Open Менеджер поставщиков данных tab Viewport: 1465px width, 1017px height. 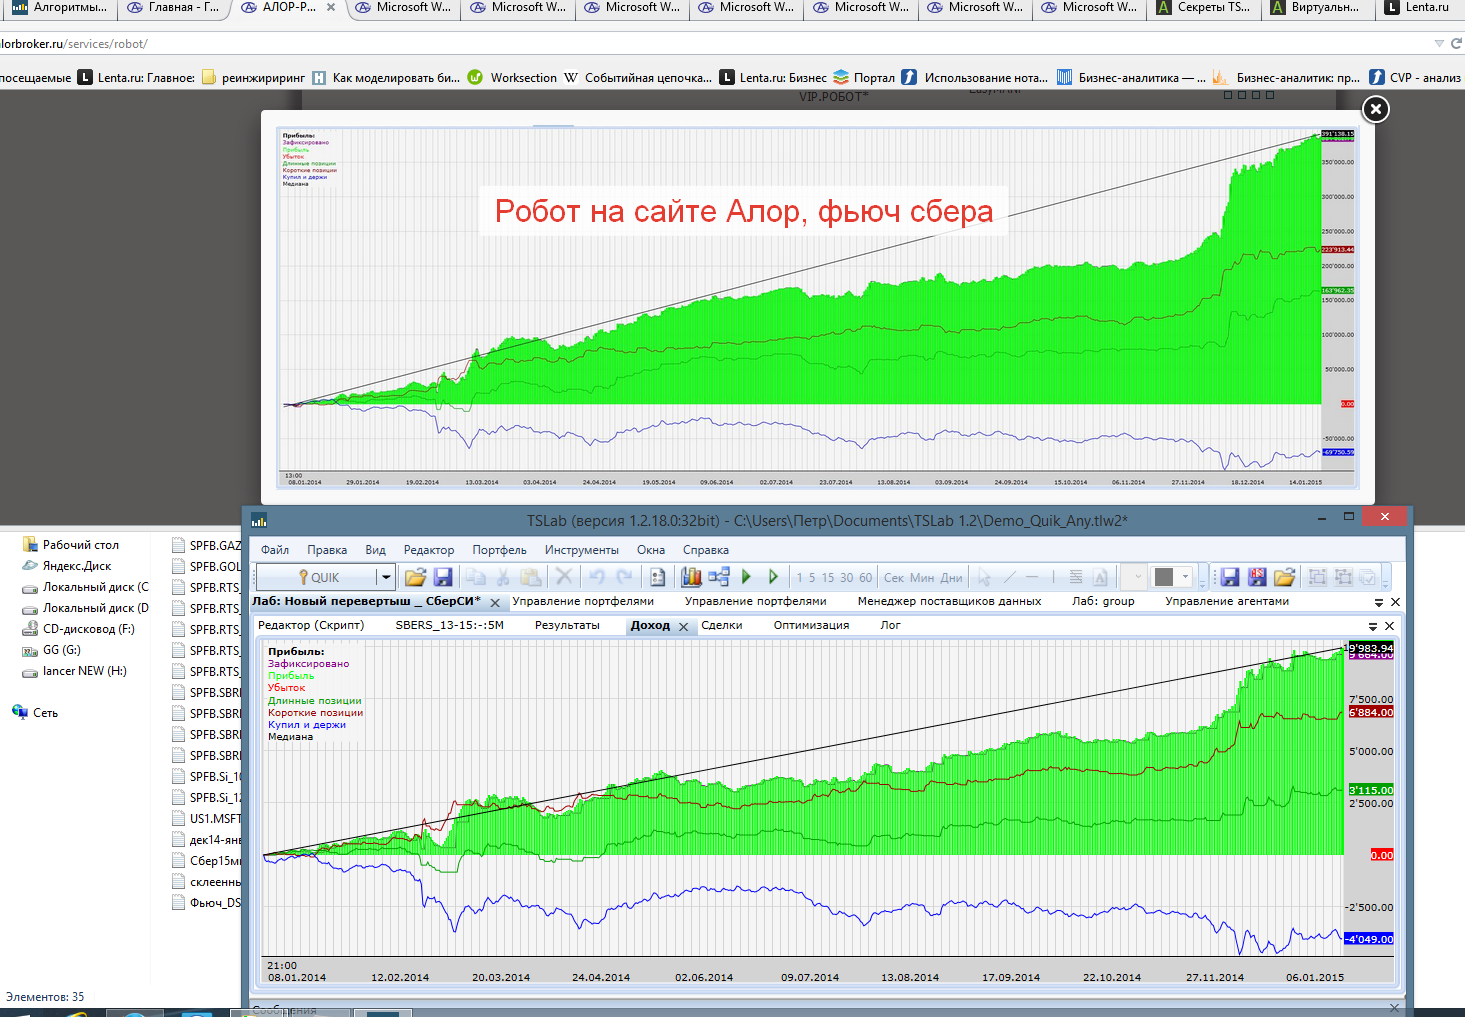[949, 601]
